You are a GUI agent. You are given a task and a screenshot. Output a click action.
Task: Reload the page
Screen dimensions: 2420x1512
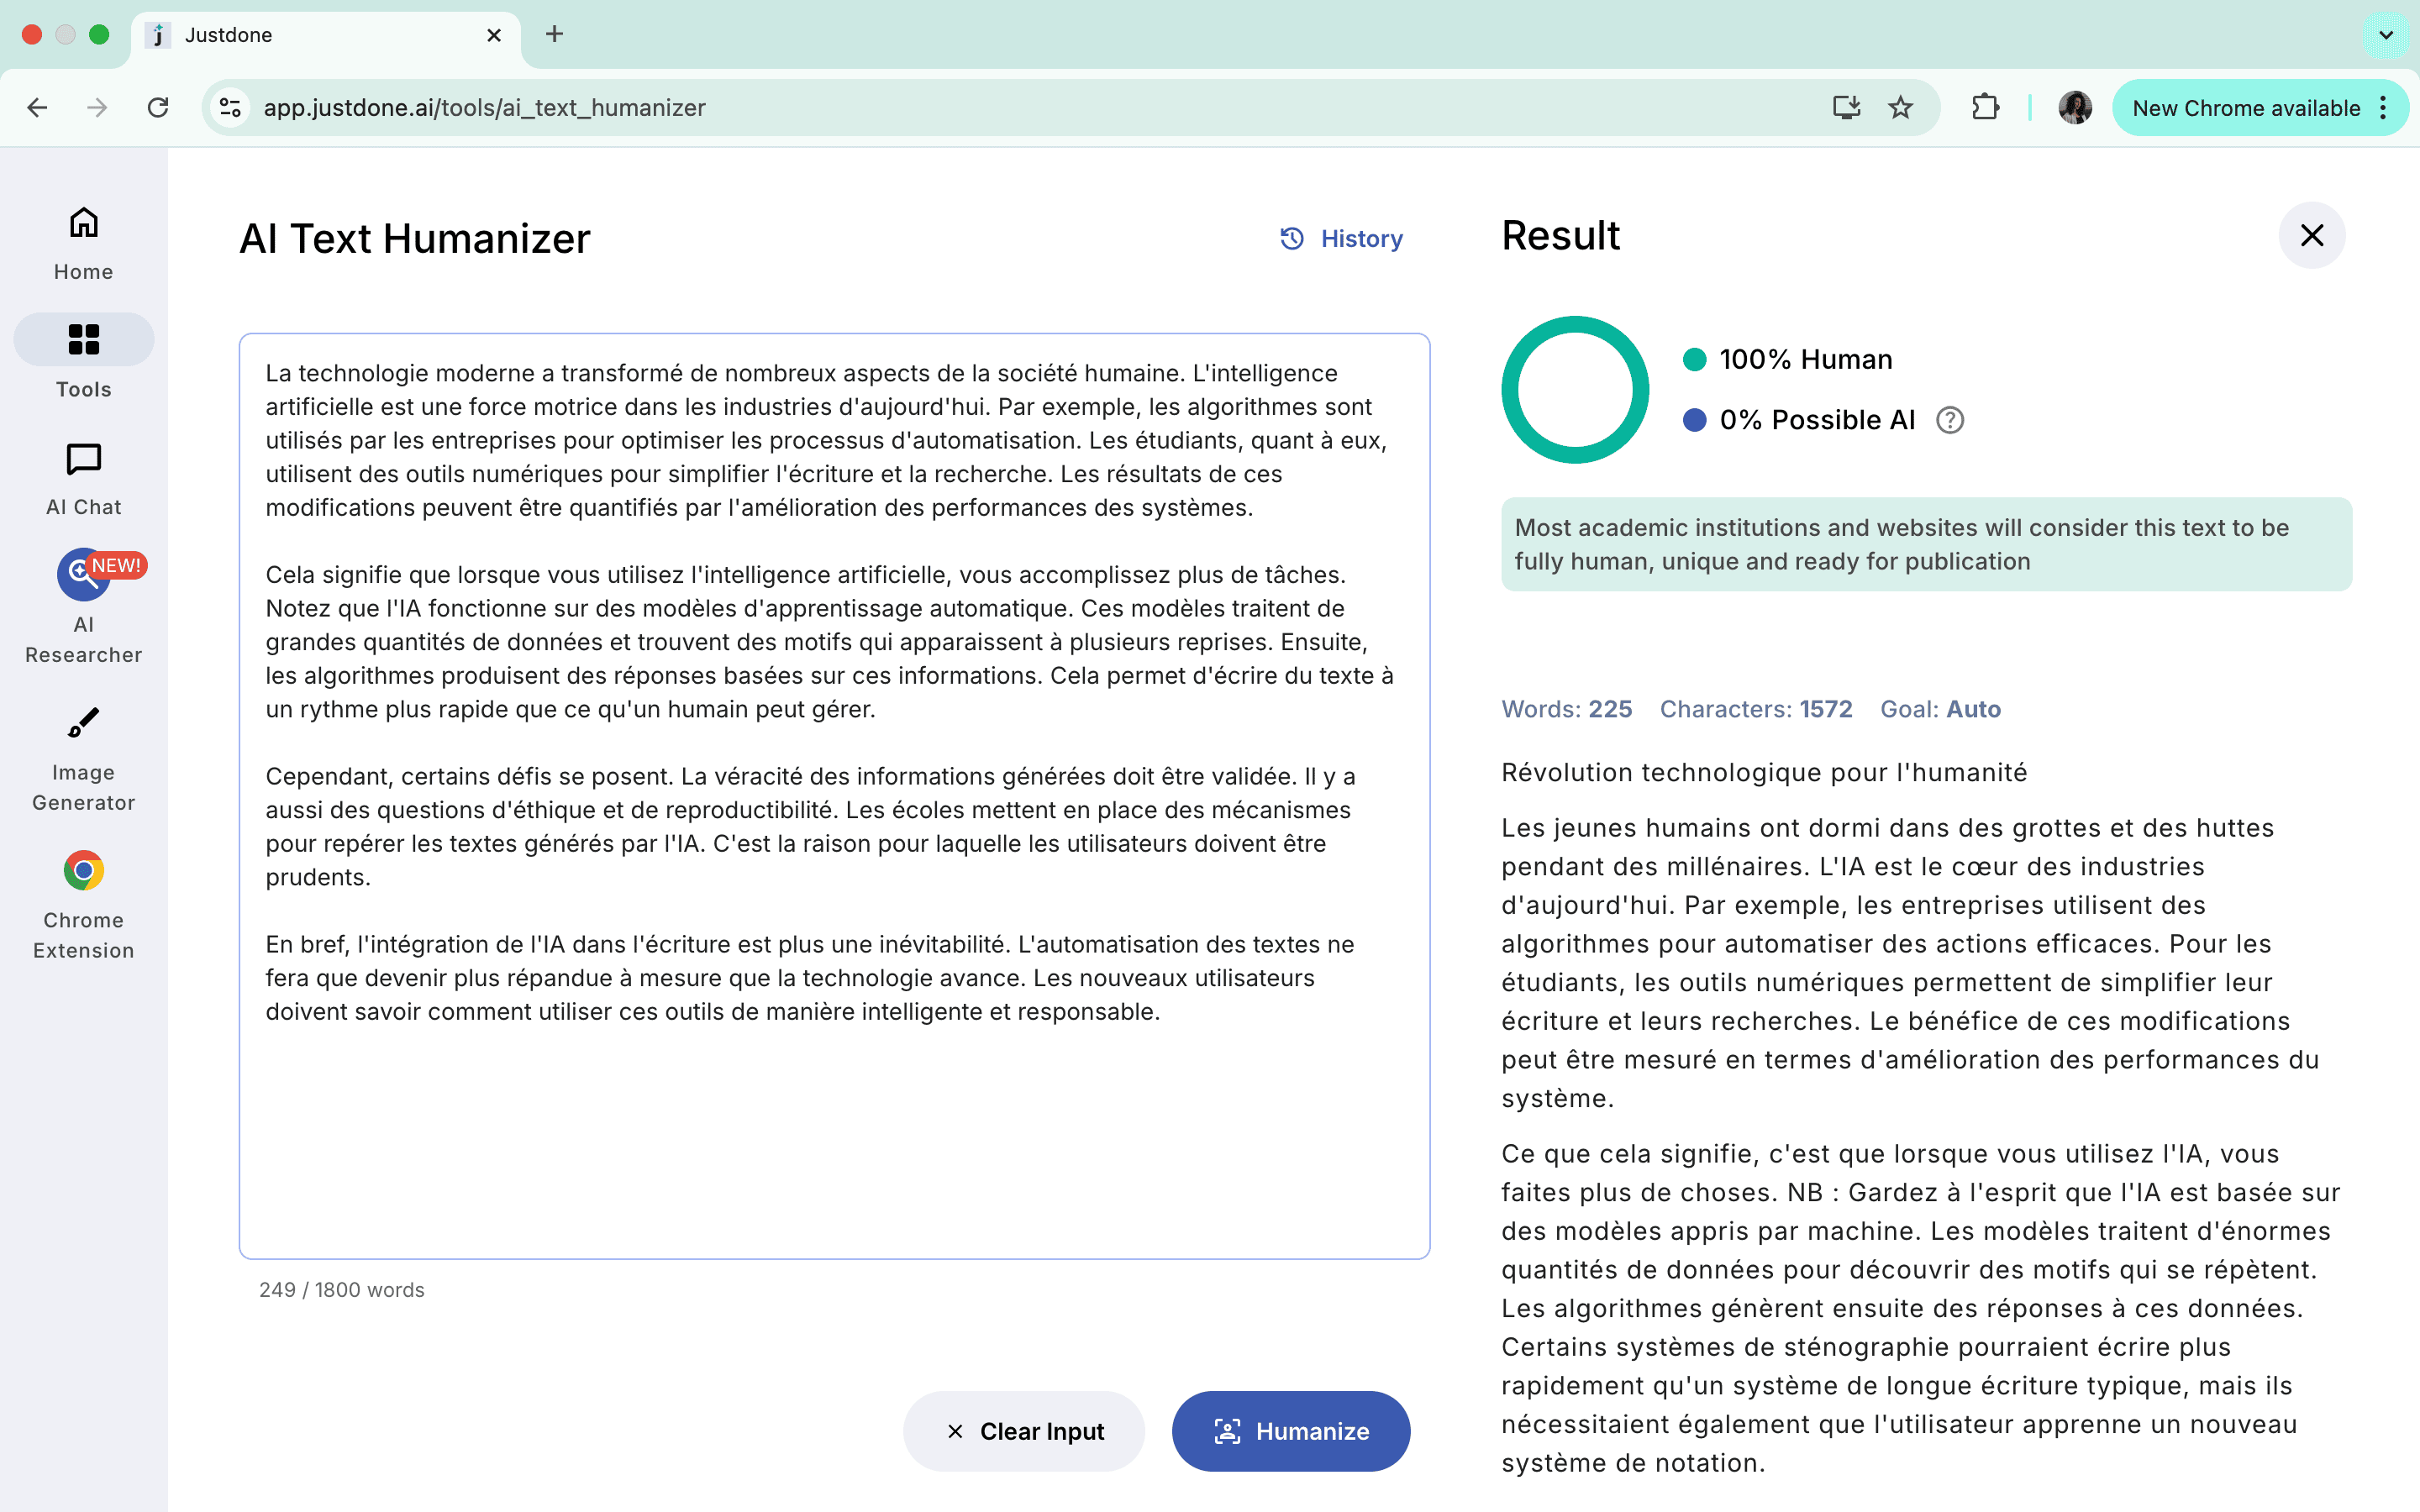coord(158,107)
